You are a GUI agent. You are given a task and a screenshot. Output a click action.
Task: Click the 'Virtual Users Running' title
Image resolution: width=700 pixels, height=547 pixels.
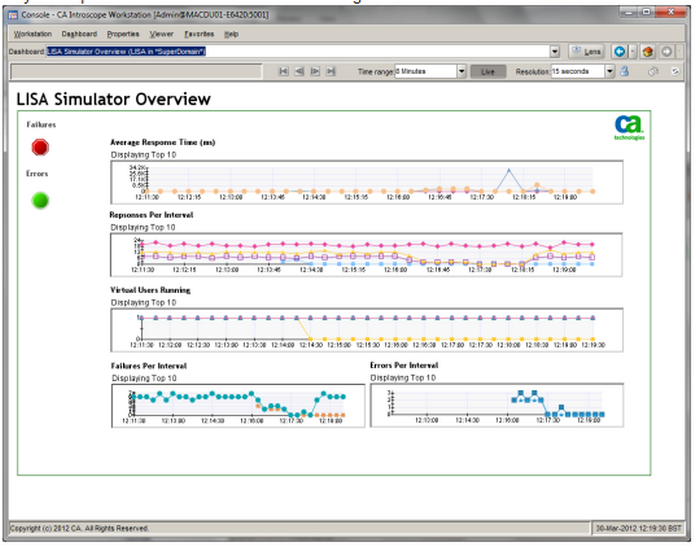coord(150,290)
